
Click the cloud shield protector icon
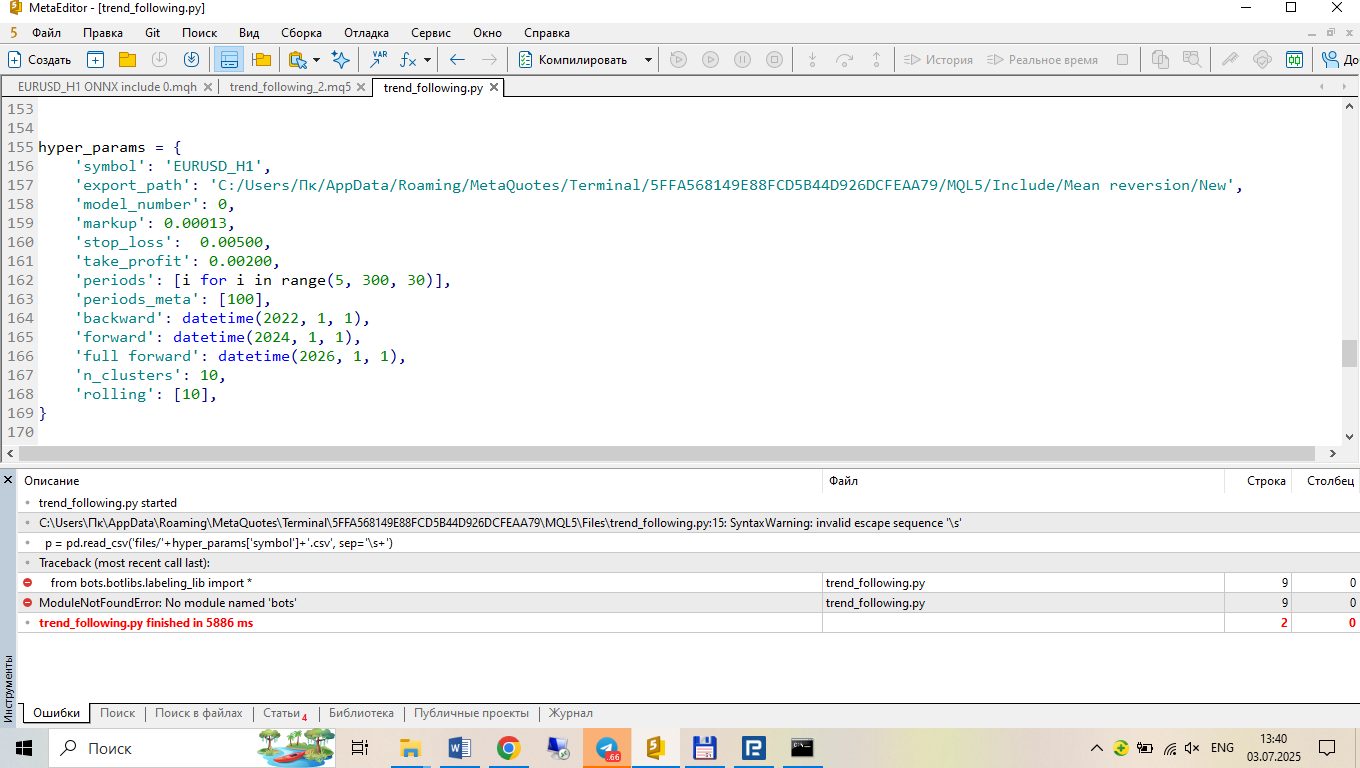(1262, 60)
